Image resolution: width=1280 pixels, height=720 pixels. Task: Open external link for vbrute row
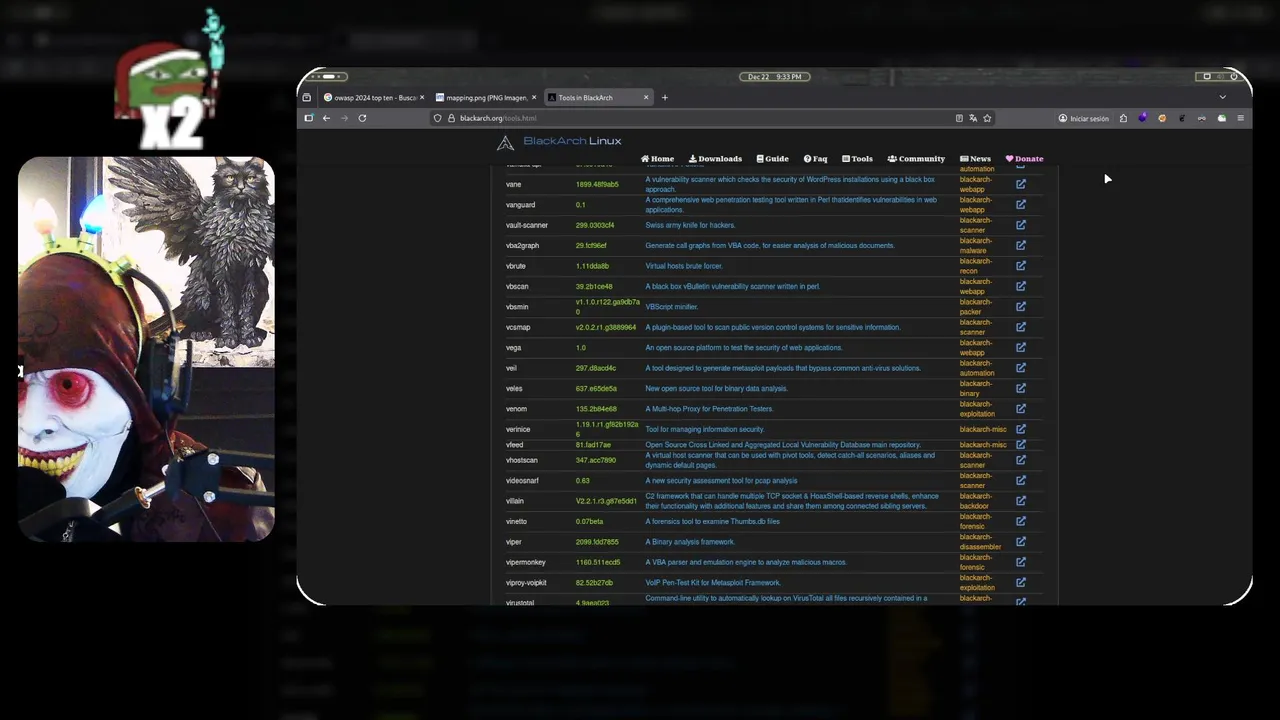[x=1021, y=266]
